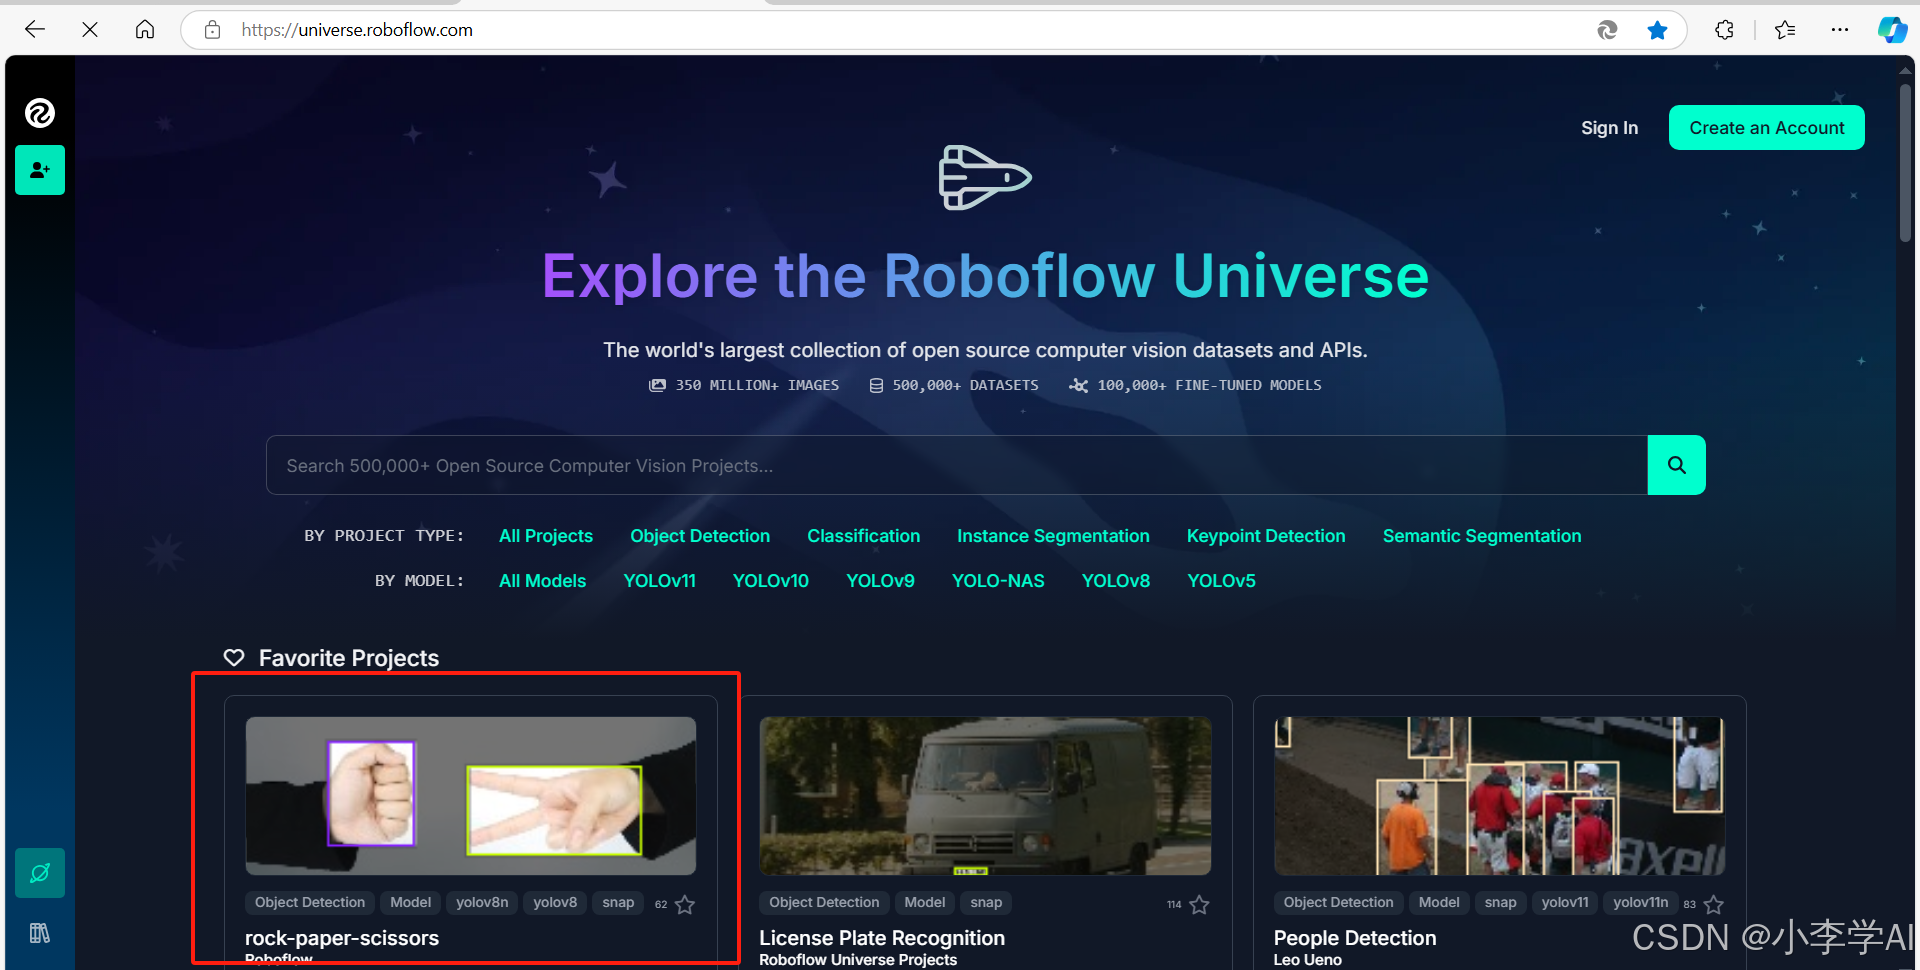Viewport: 1920px width, 970px height.
Task: Go back with the browser back arrow
Action: (x=35, y=30)
